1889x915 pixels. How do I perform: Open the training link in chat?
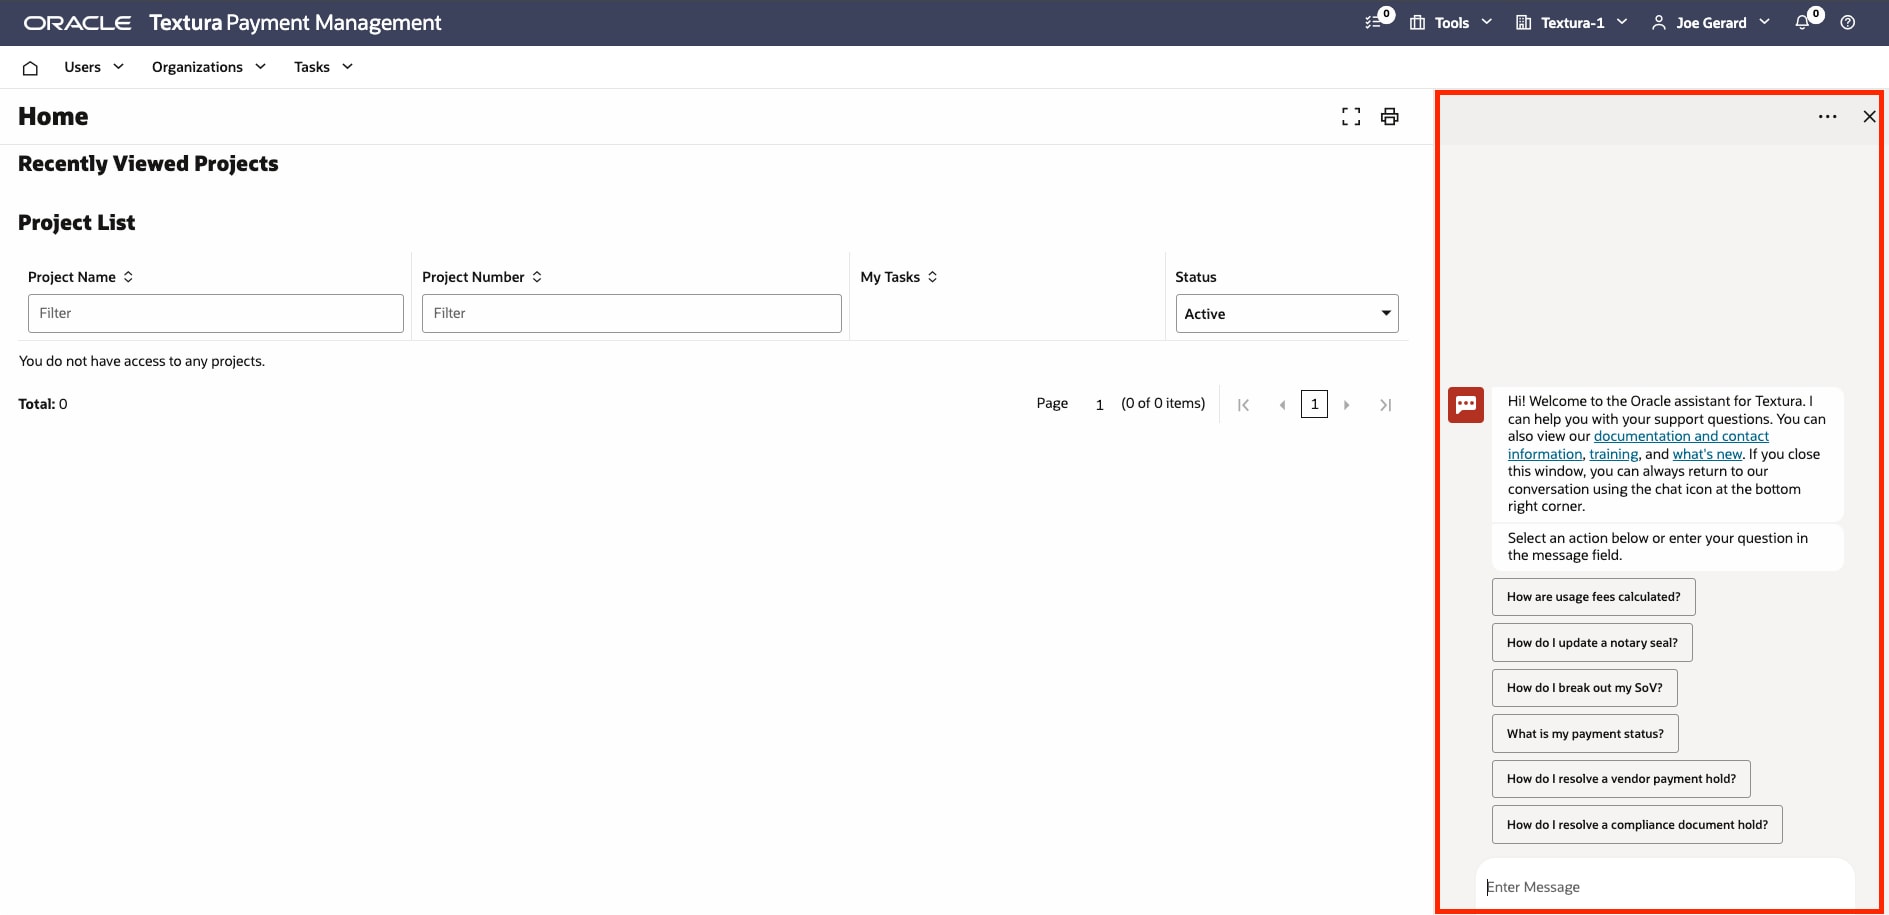(1614, 454)
